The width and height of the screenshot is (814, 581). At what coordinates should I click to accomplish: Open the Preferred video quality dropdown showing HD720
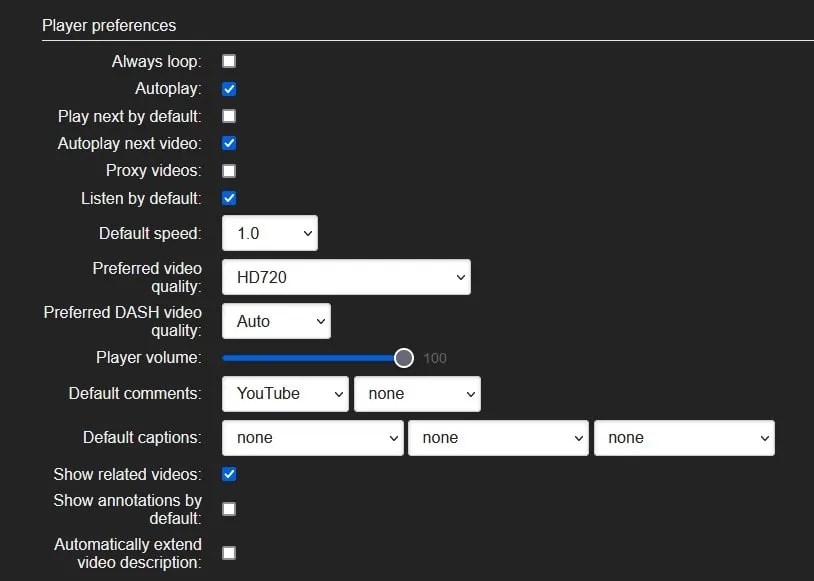(346, 277)
